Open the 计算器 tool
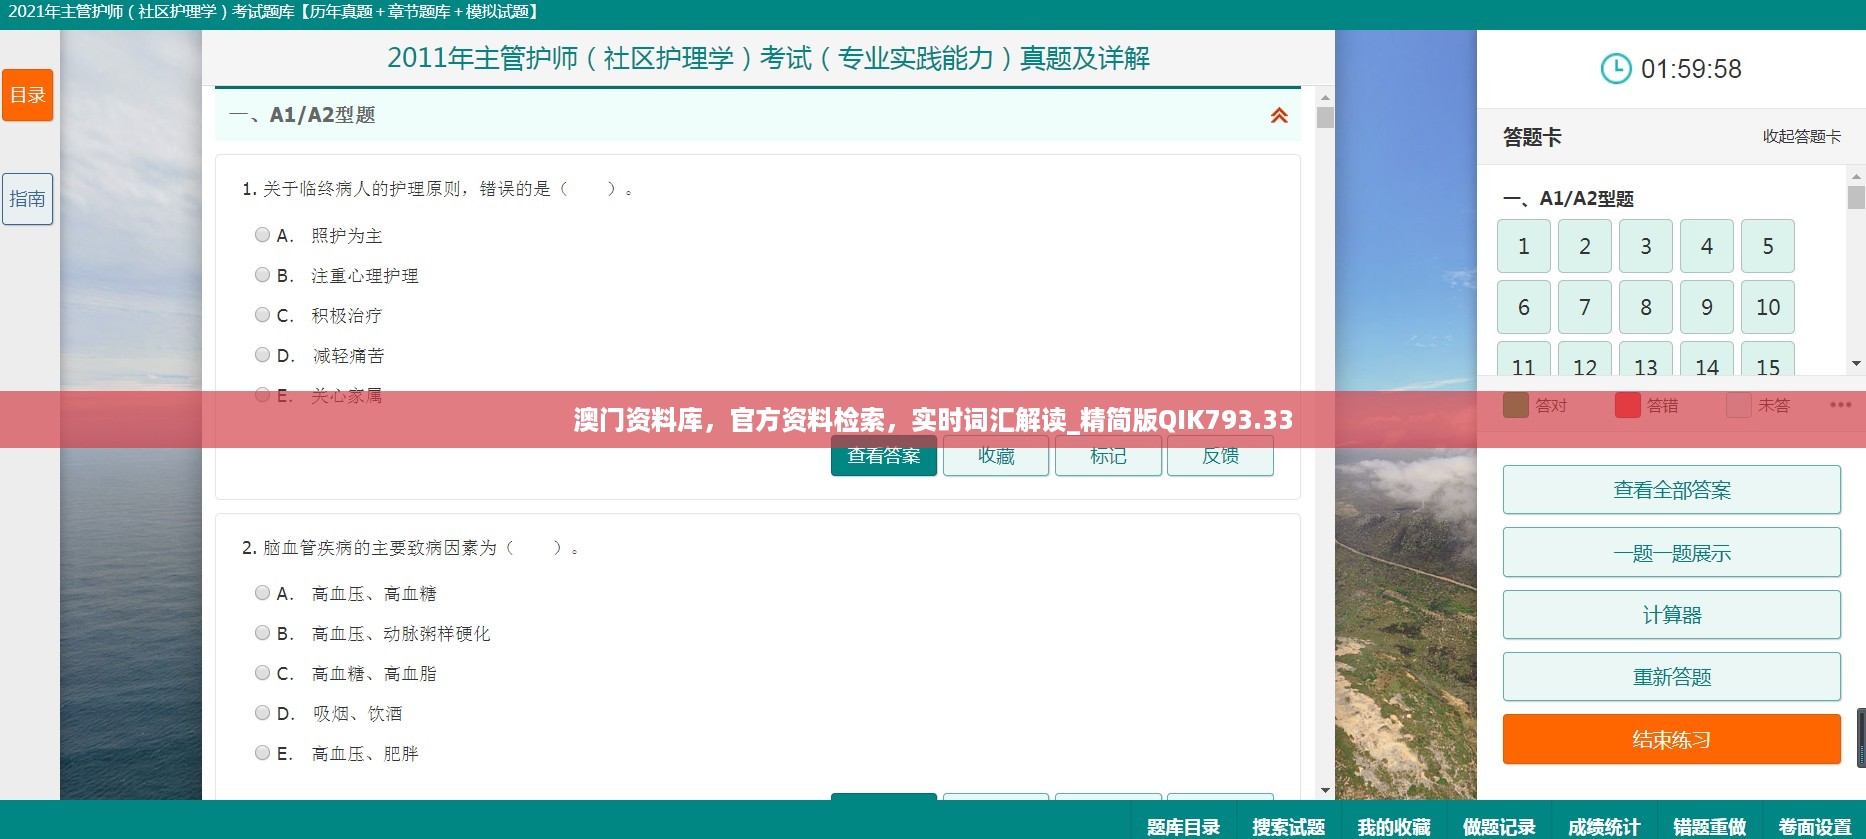This screenshot has width=1866, height=839. [1671, 615]
